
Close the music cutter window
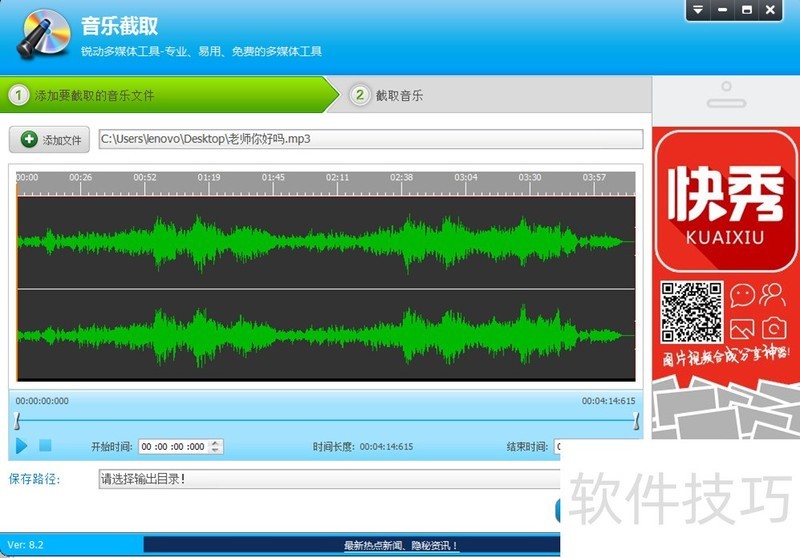tap(770, 10)
